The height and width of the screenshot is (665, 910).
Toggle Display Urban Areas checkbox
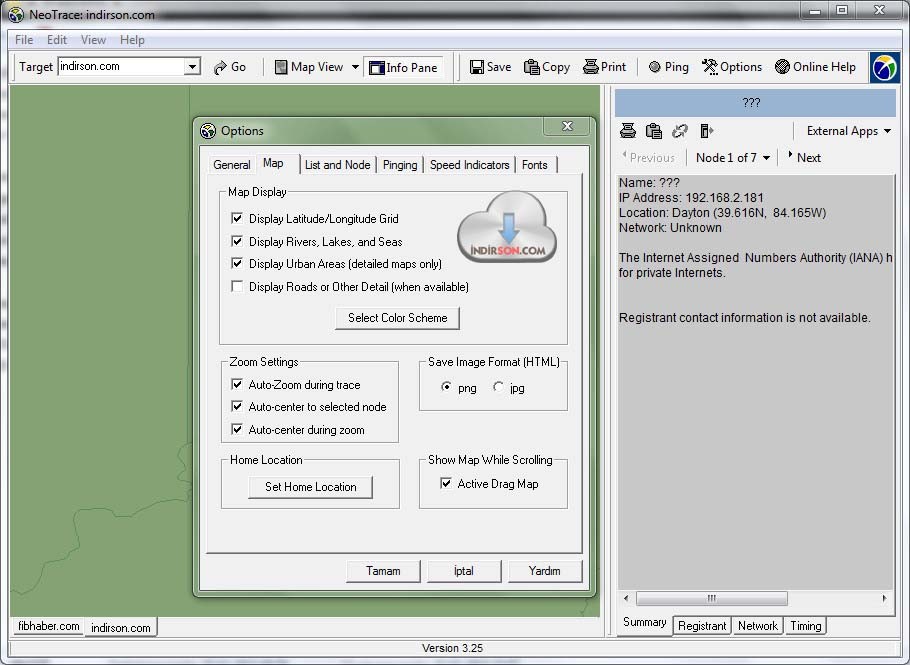237,263
